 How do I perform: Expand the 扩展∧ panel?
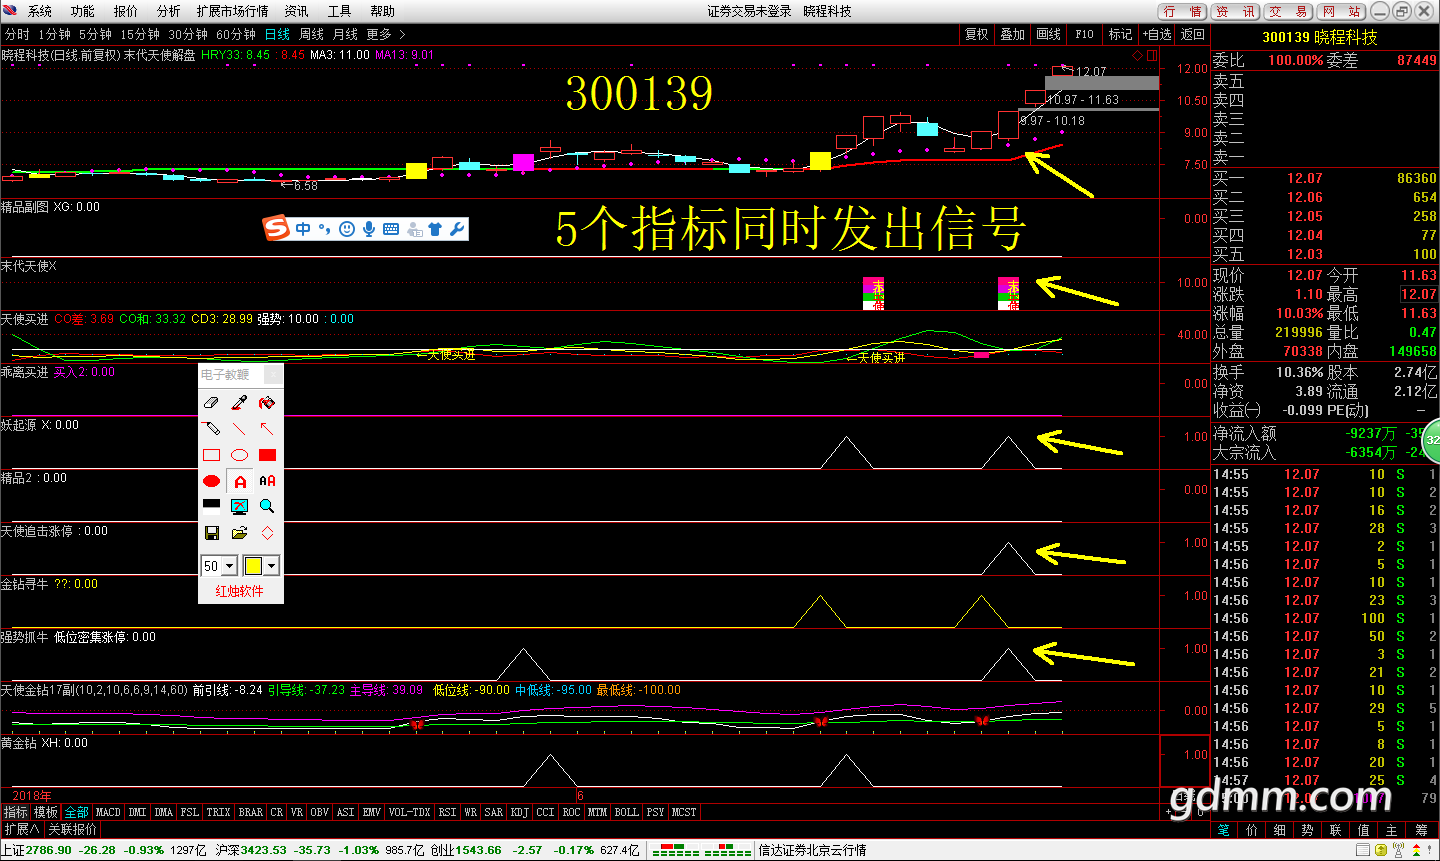coord(22,829)
